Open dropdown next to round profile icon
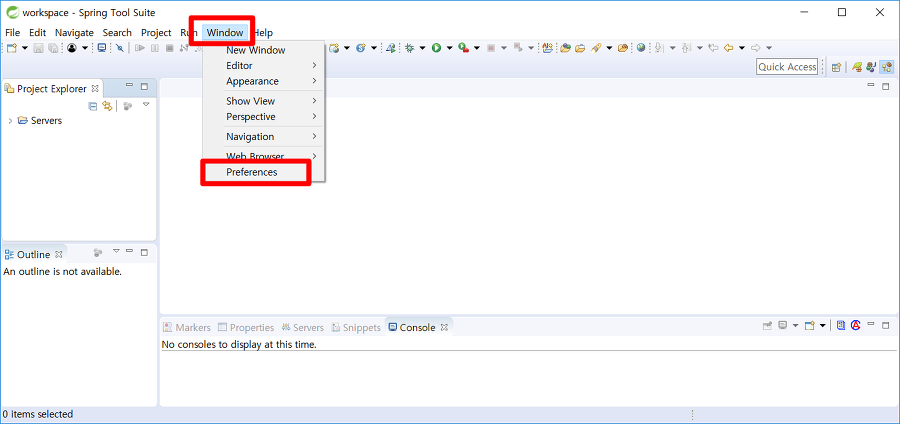The image size is (900, 424). click(84, 48)
